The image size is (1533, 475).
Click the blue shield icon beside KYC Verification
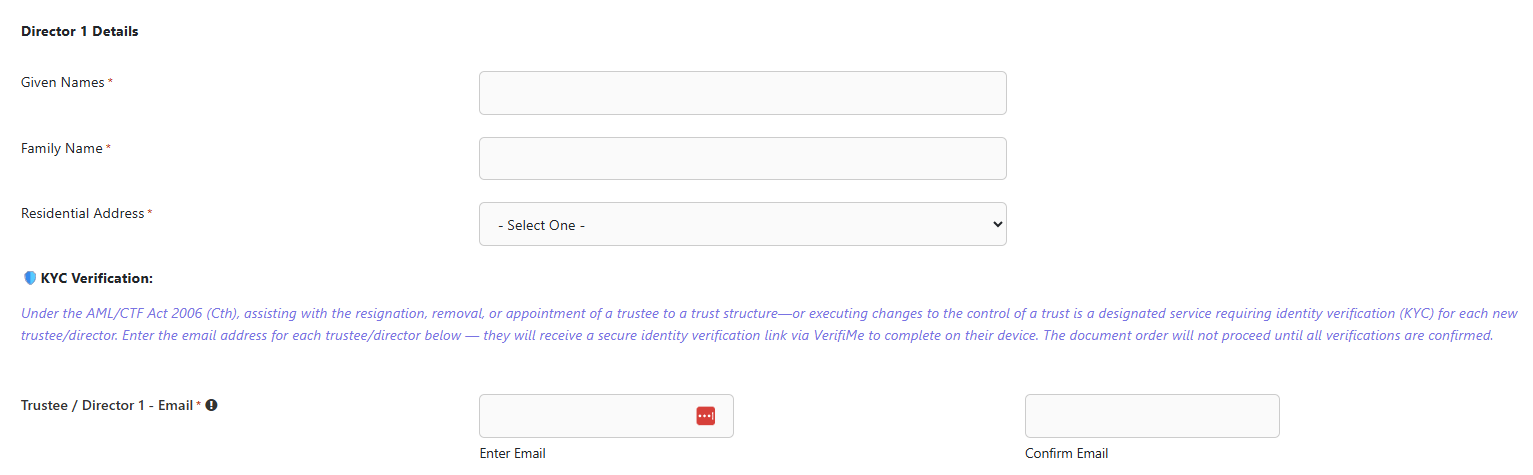click(x=29, y=278)
